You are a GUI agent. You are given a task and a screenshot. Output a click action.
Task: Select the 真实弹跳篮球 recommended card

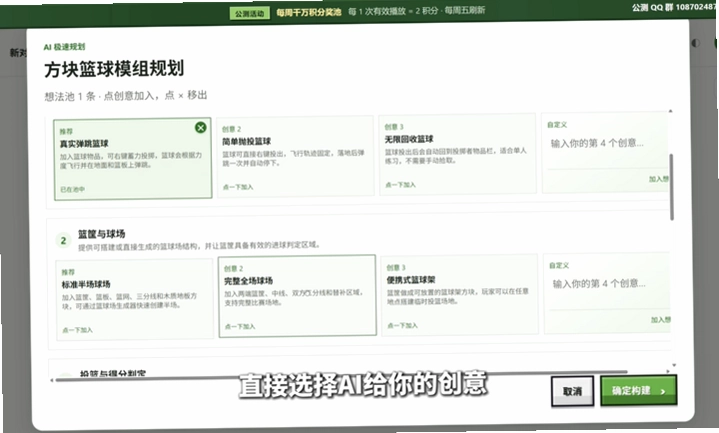[133, 159]
